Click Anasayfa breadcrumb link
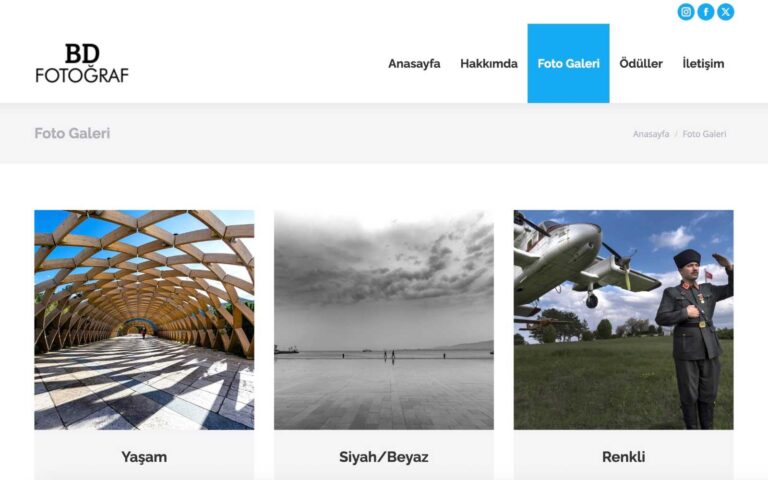Image resolution: width=768 pixels, height=480 pixels. click(651, 134)
